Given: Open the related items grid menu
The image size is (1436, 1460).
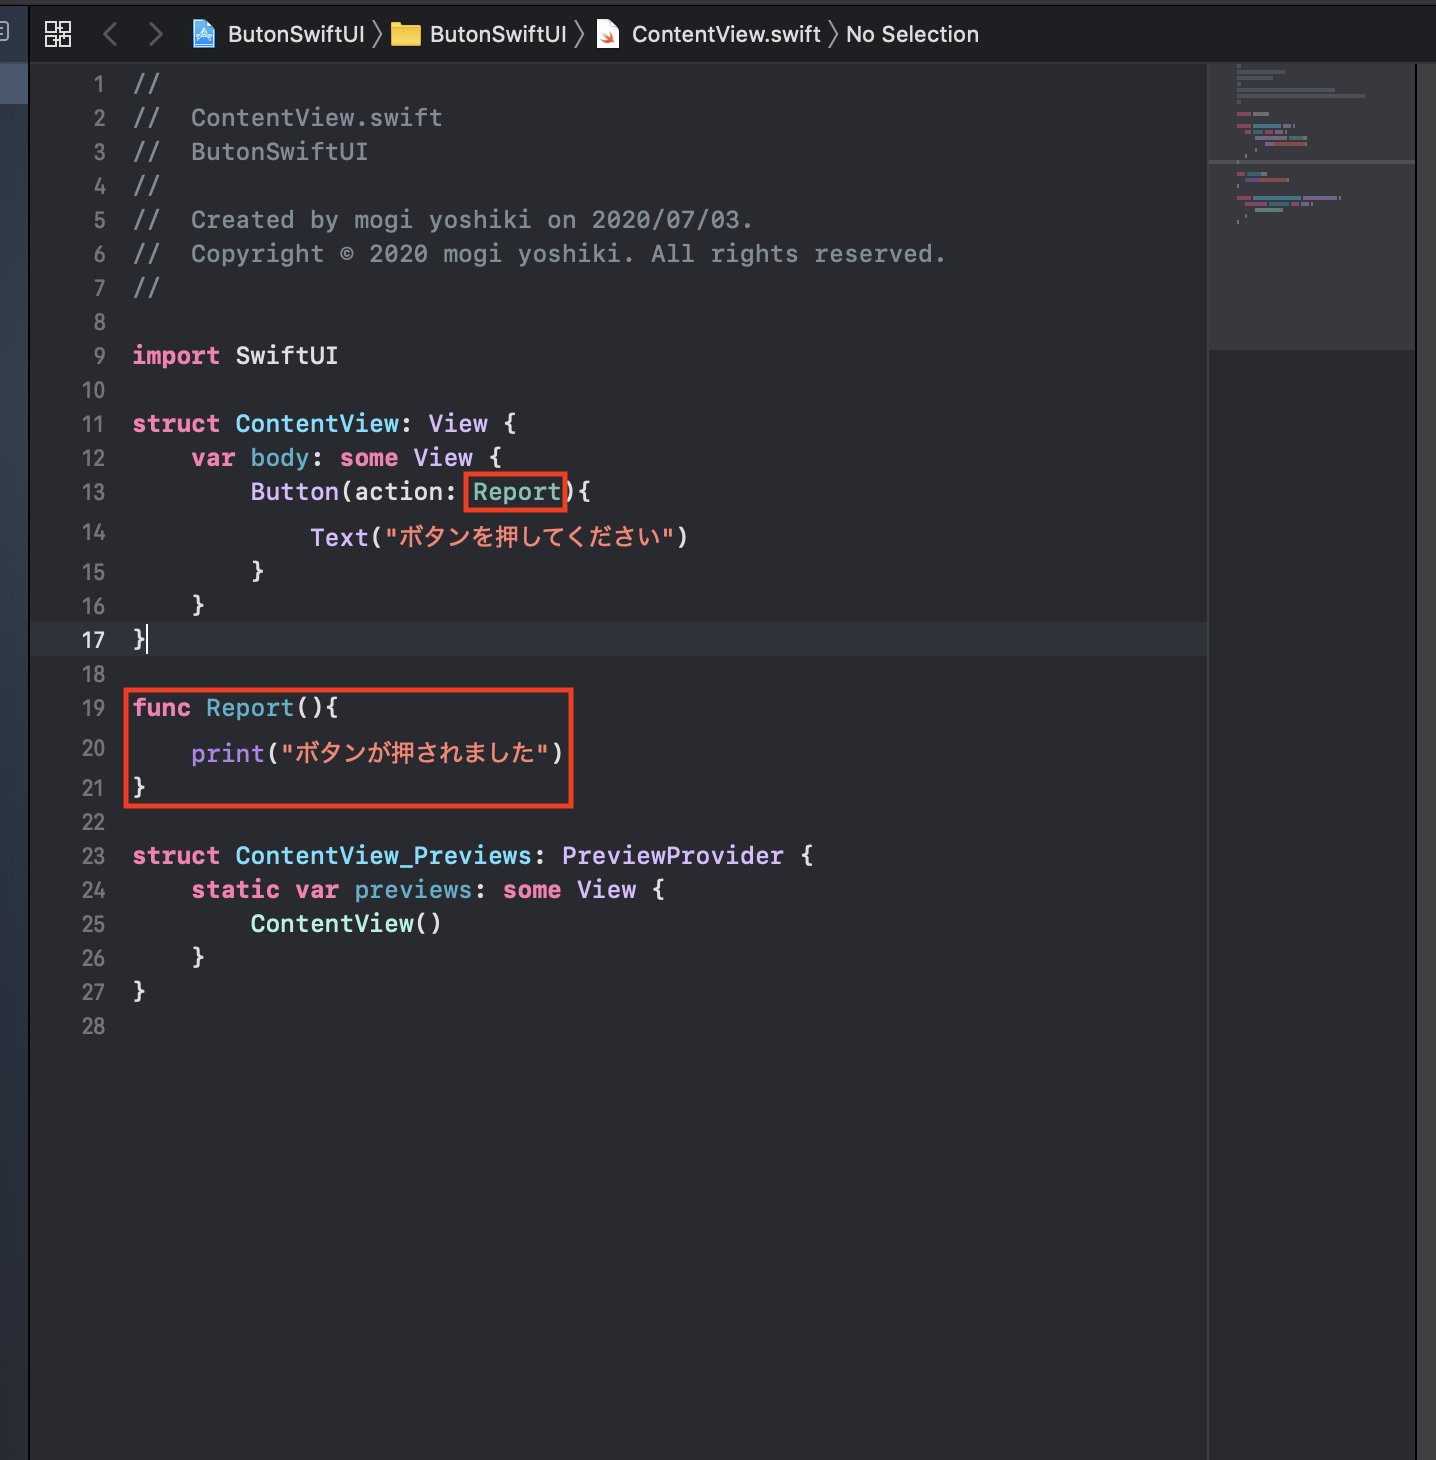Looking at the screenshot, I should tap(58, 34).
